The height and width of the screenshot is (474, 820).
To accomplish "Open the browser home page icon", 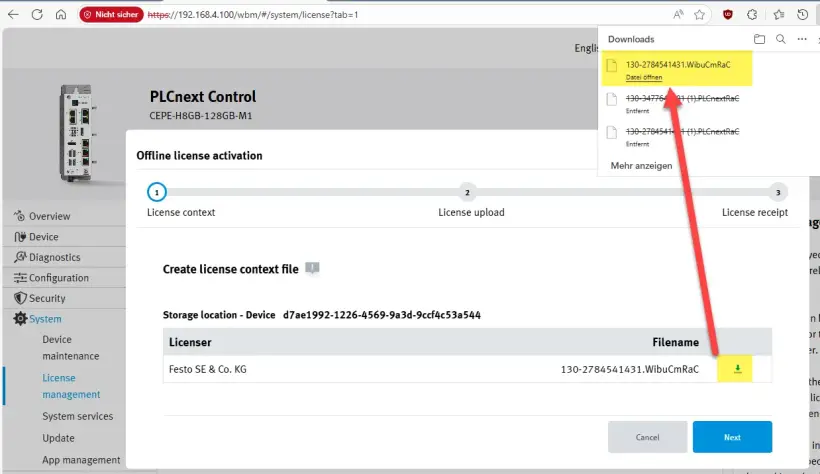I will pos(61,14).
